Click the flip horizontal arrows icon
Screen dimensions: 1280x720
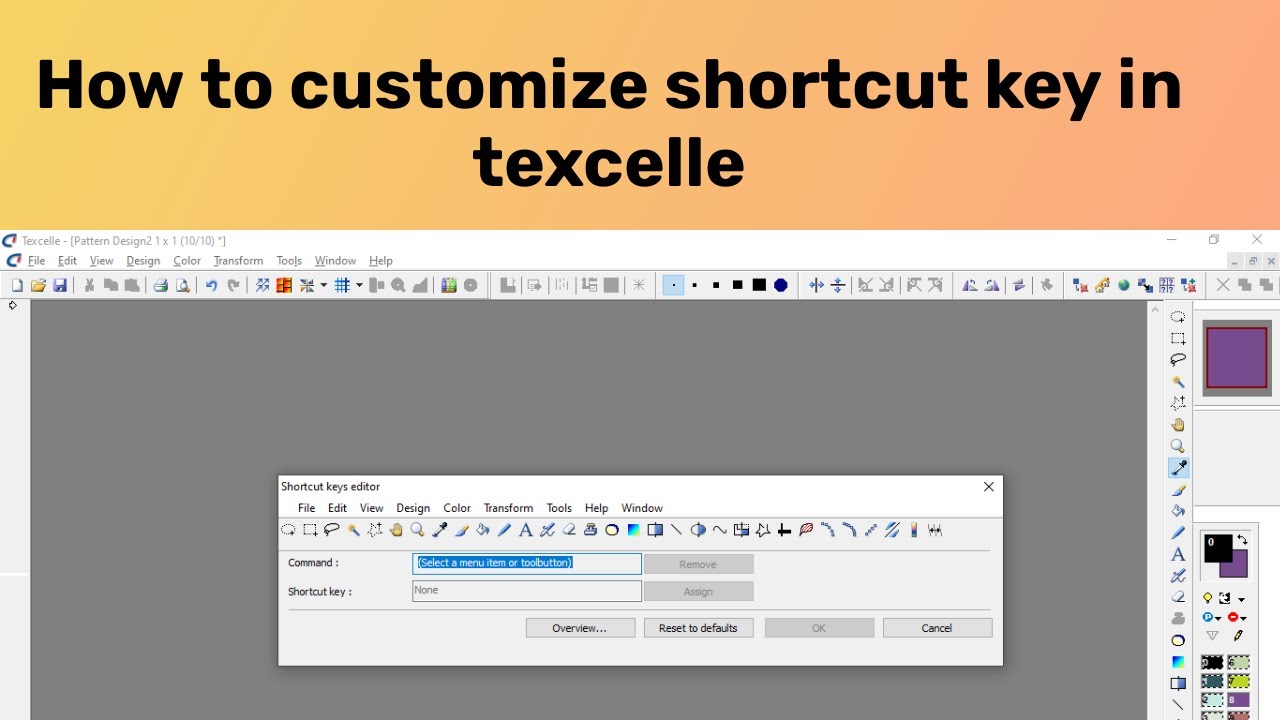pyautogui.click(x=816, y=285)
